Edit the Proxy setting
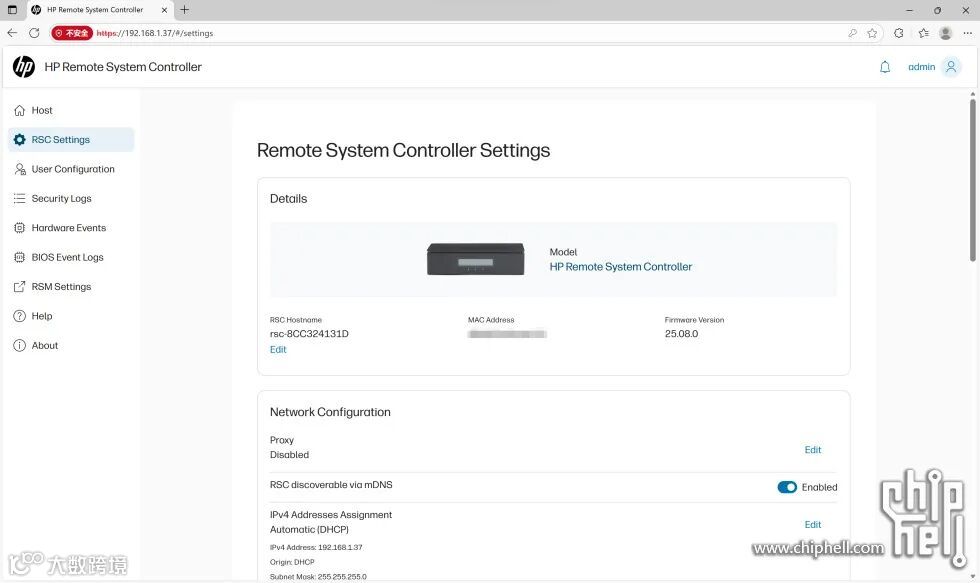The width and height of the screenshot is (980, 583). coord(812,449)
